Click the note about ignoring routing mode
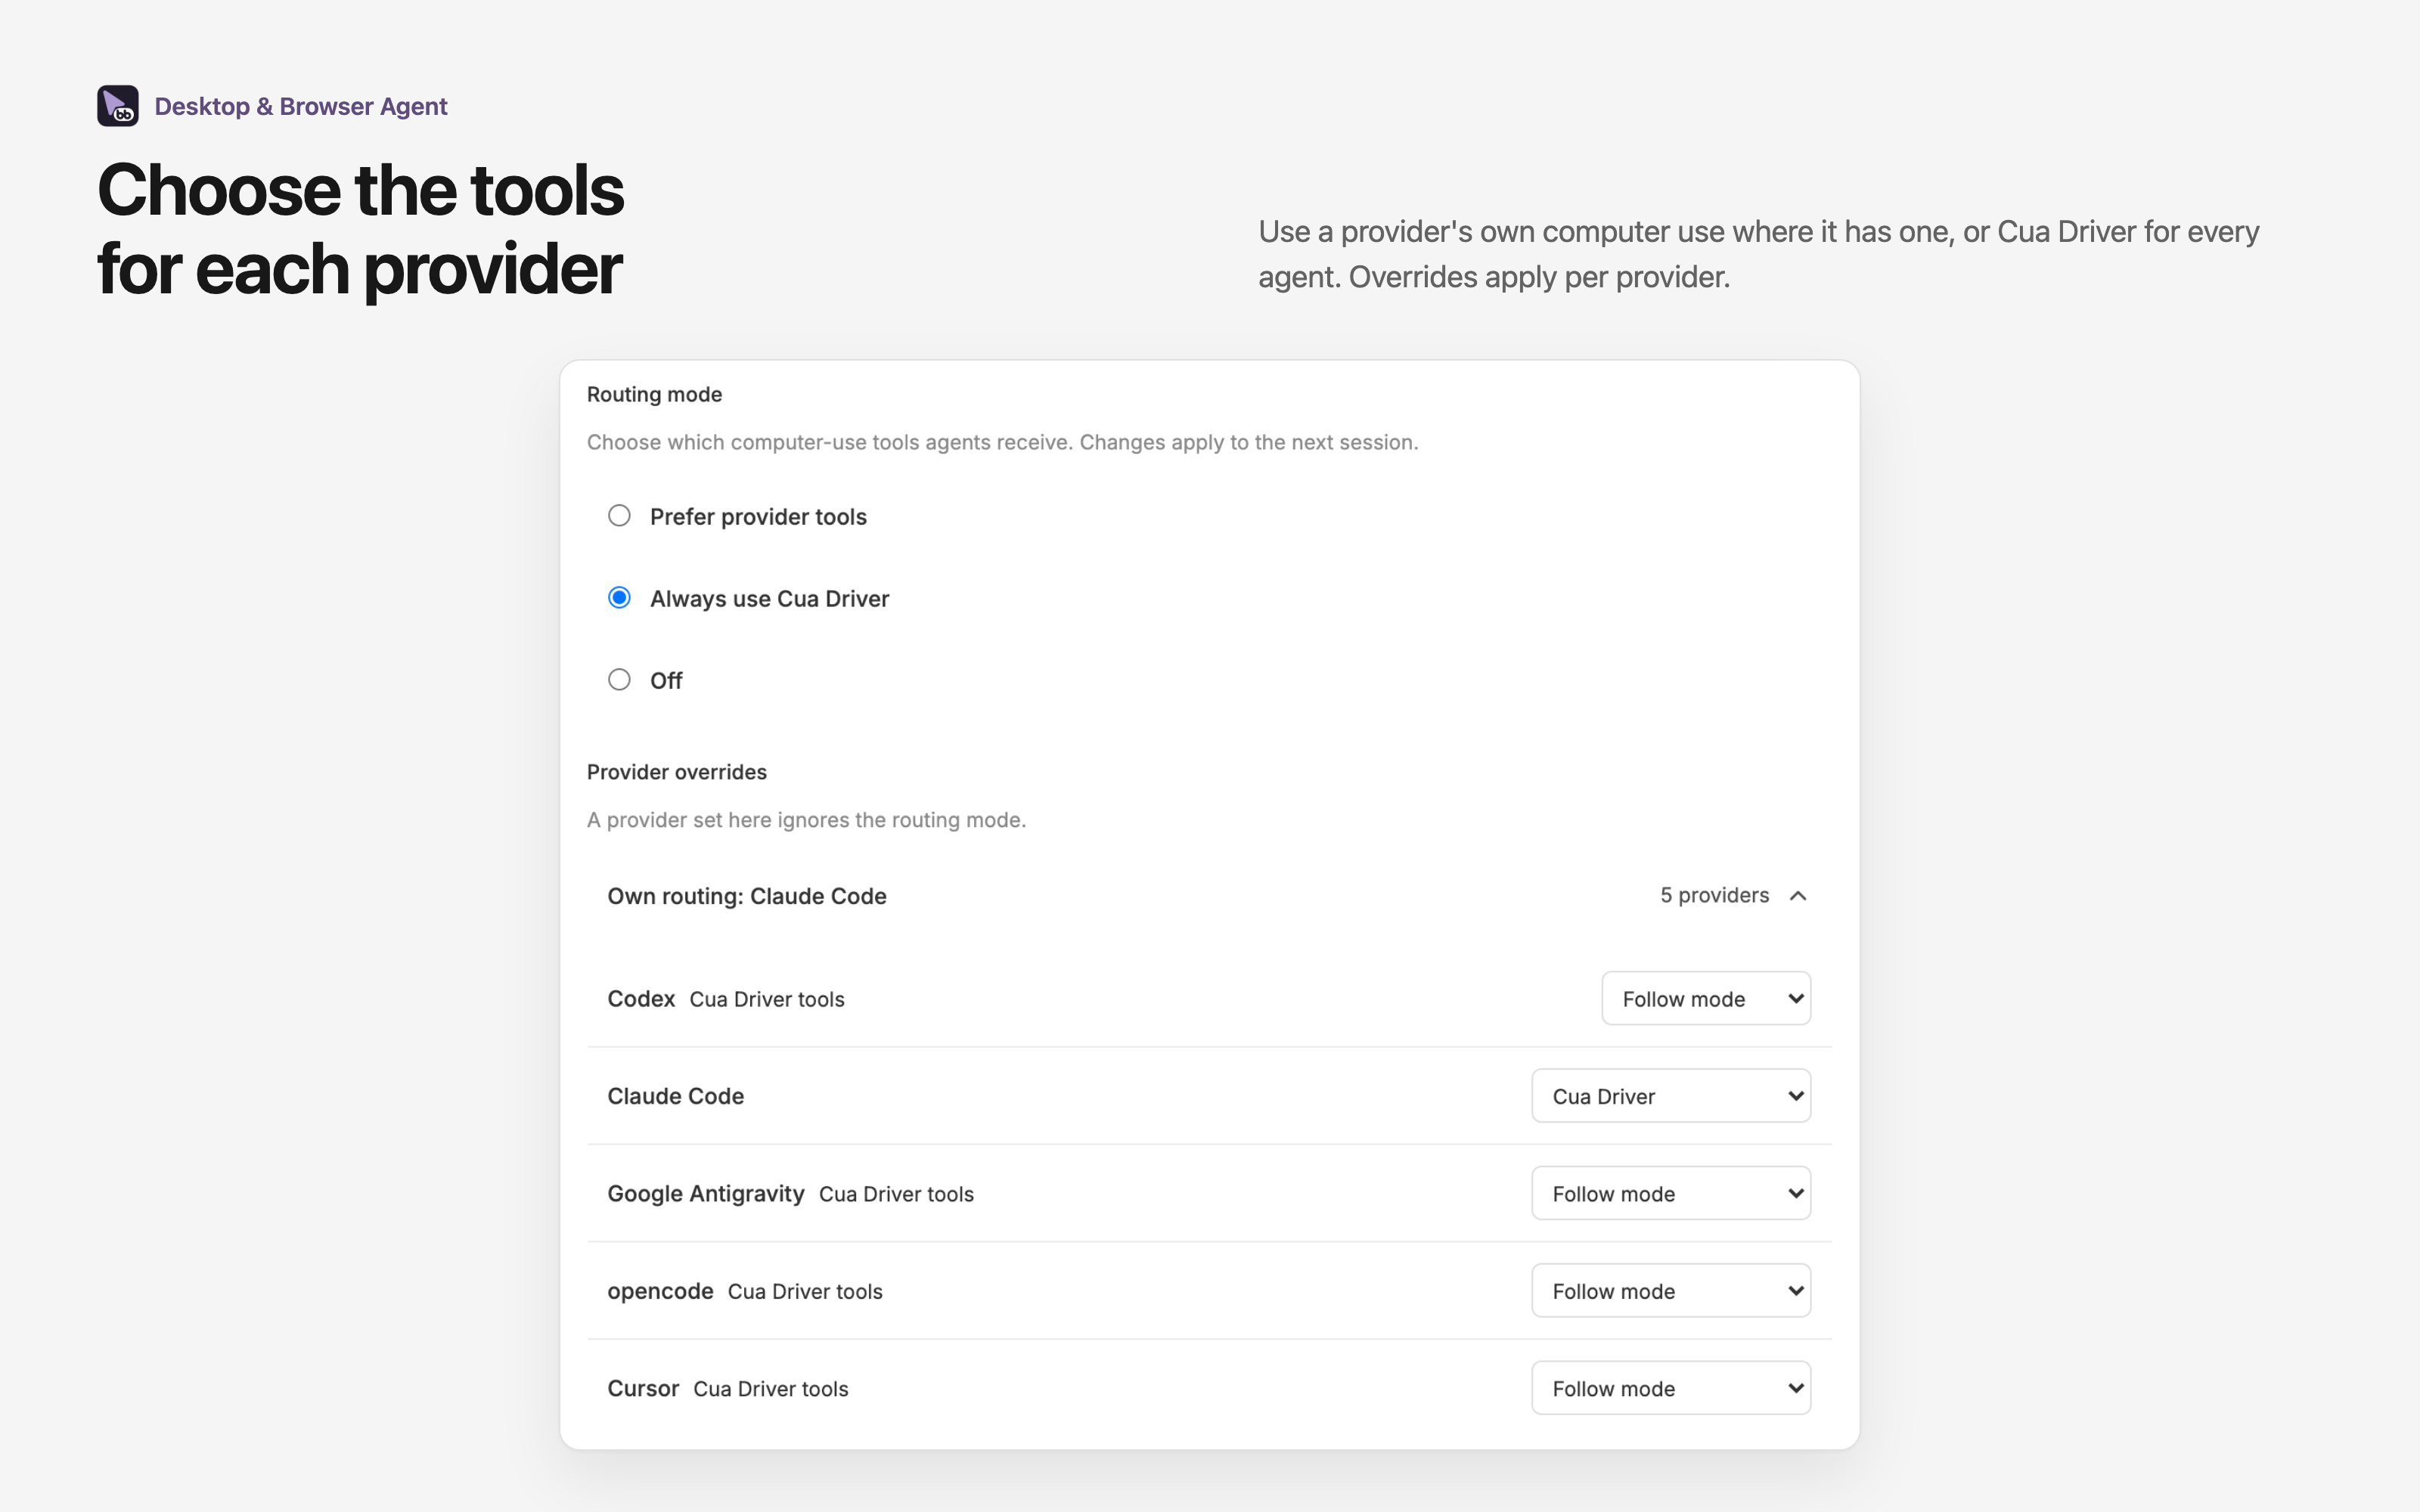Image resolution: width=2420 pixels, height=1512 pixels. pyautogui.click(x=806, y=820)
